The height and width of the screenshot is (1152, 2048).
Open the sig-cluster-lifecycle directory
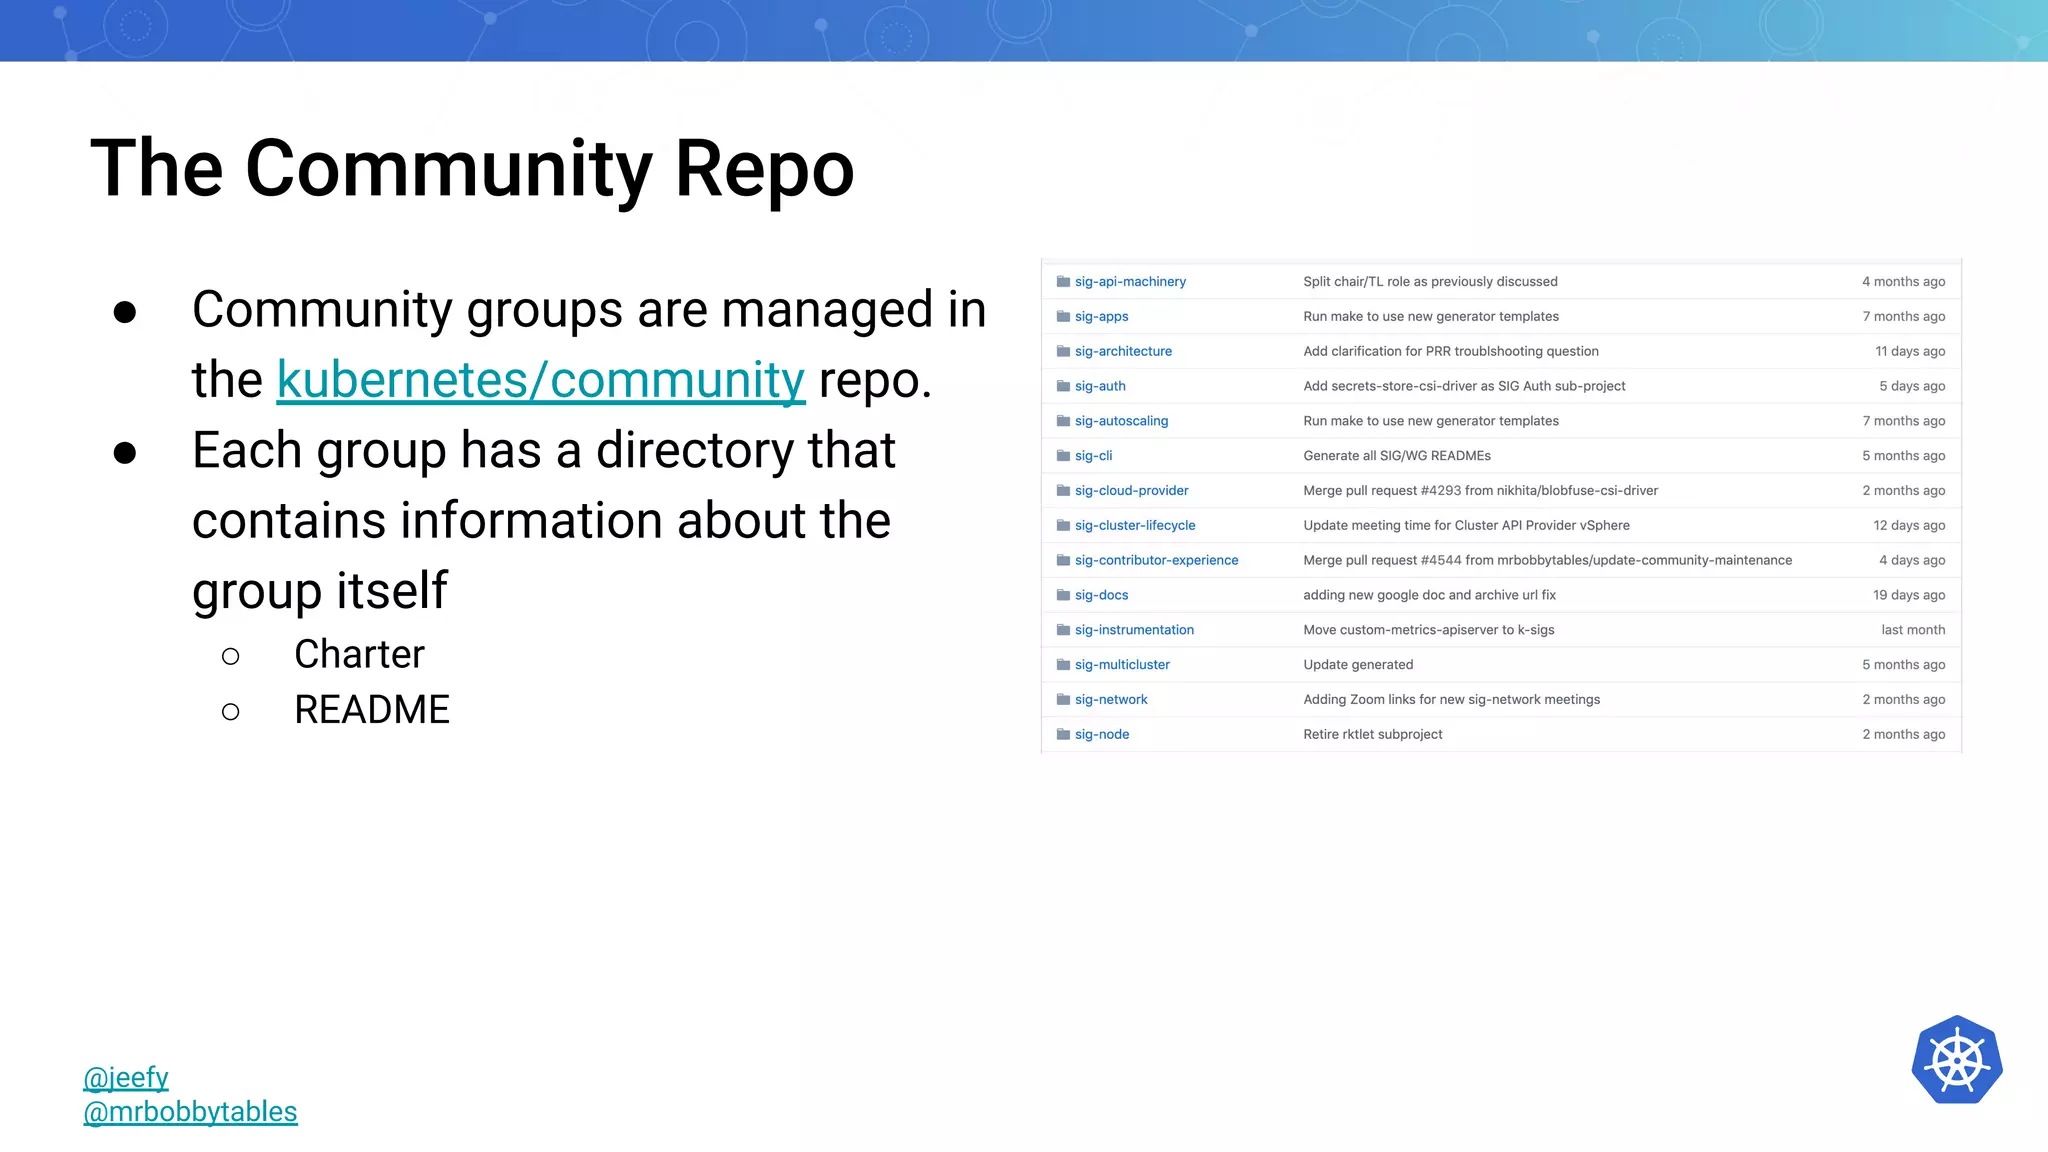tap(1135, 526)
